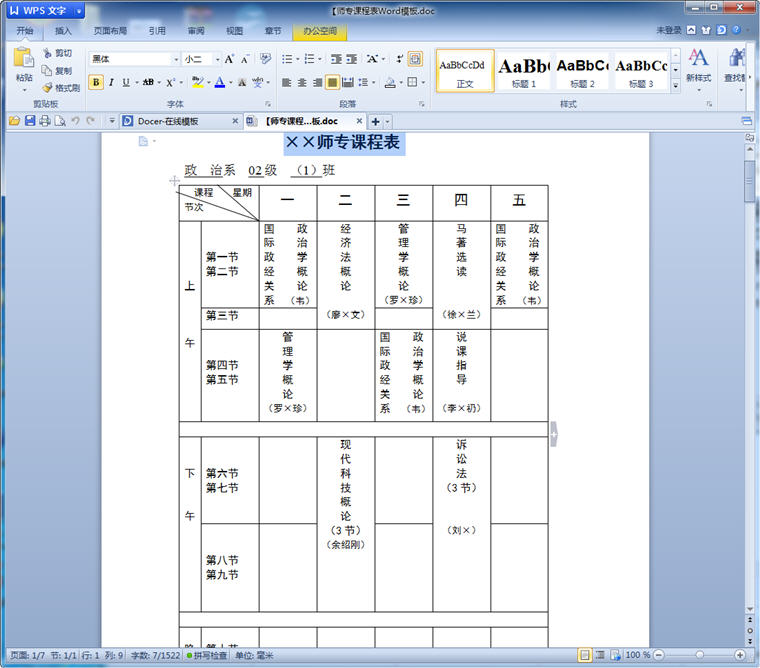Expand the borders dropdown arrow
The image size is (760, 668).
coord(423,83)
